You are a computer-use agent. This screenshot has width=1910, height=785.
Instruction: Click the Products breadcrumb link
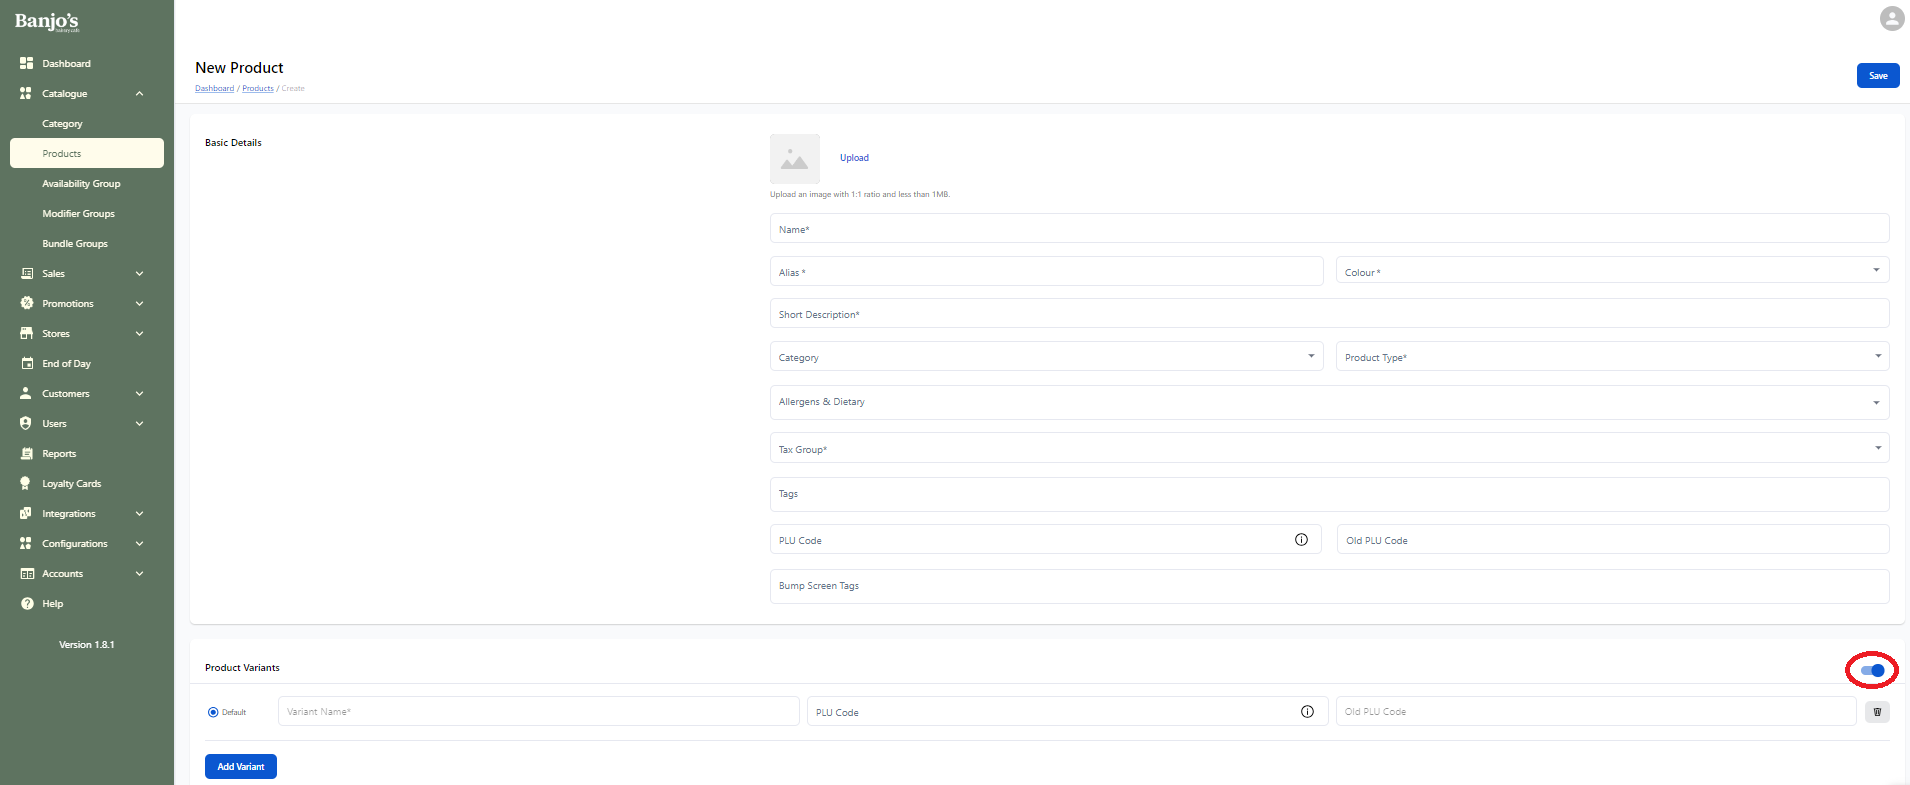(257, 89)
